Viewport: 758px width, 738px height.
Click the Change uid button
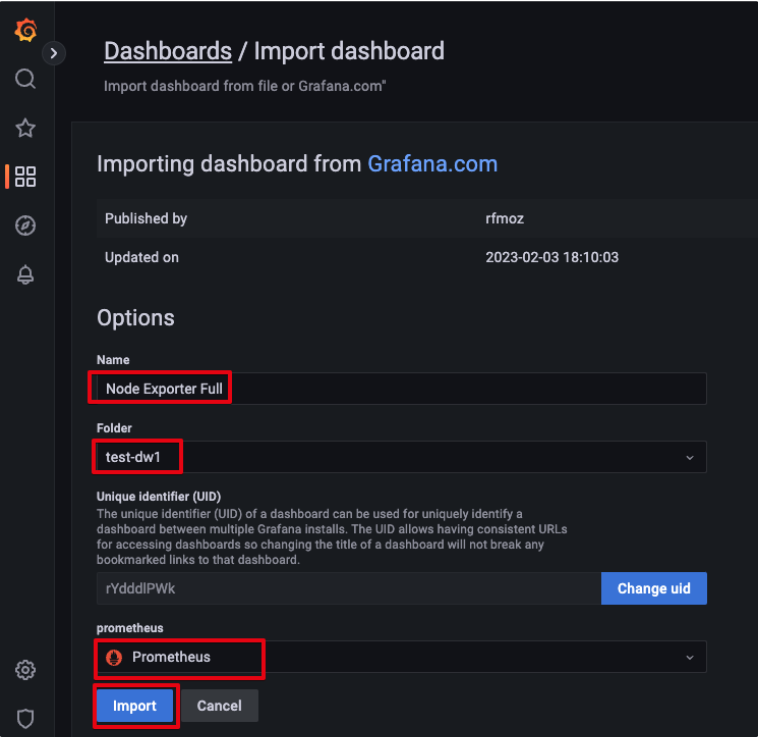[654, 589]
